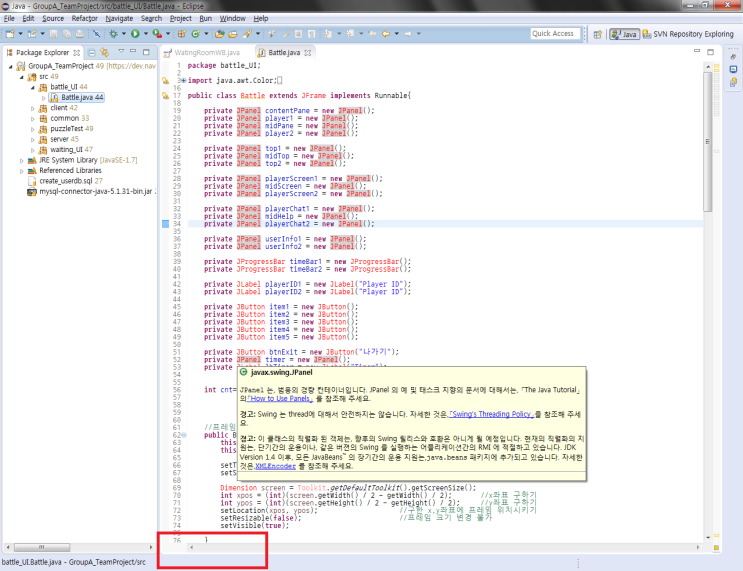Click the Back to last edit location arrow
The image size is (743, 571).
372,34
